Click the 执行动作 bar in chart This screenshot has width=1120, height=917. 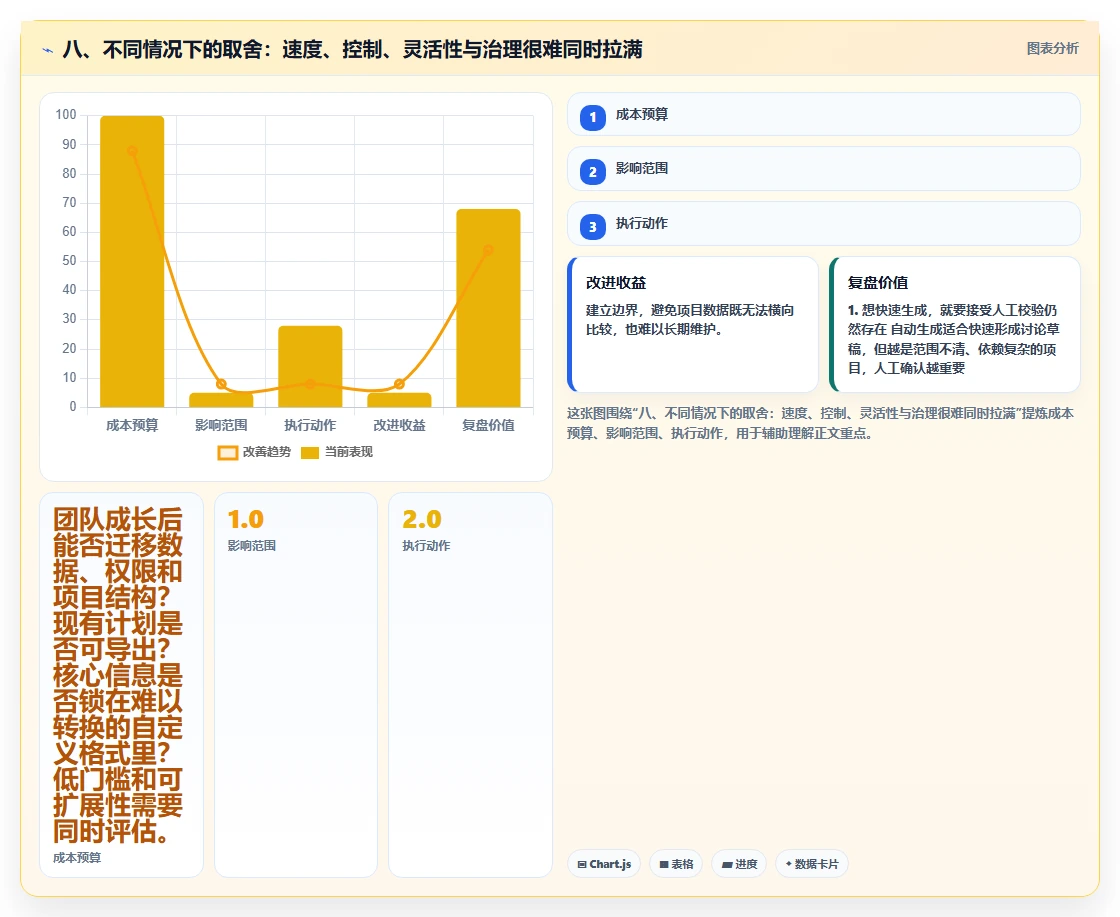coord(310,366)
